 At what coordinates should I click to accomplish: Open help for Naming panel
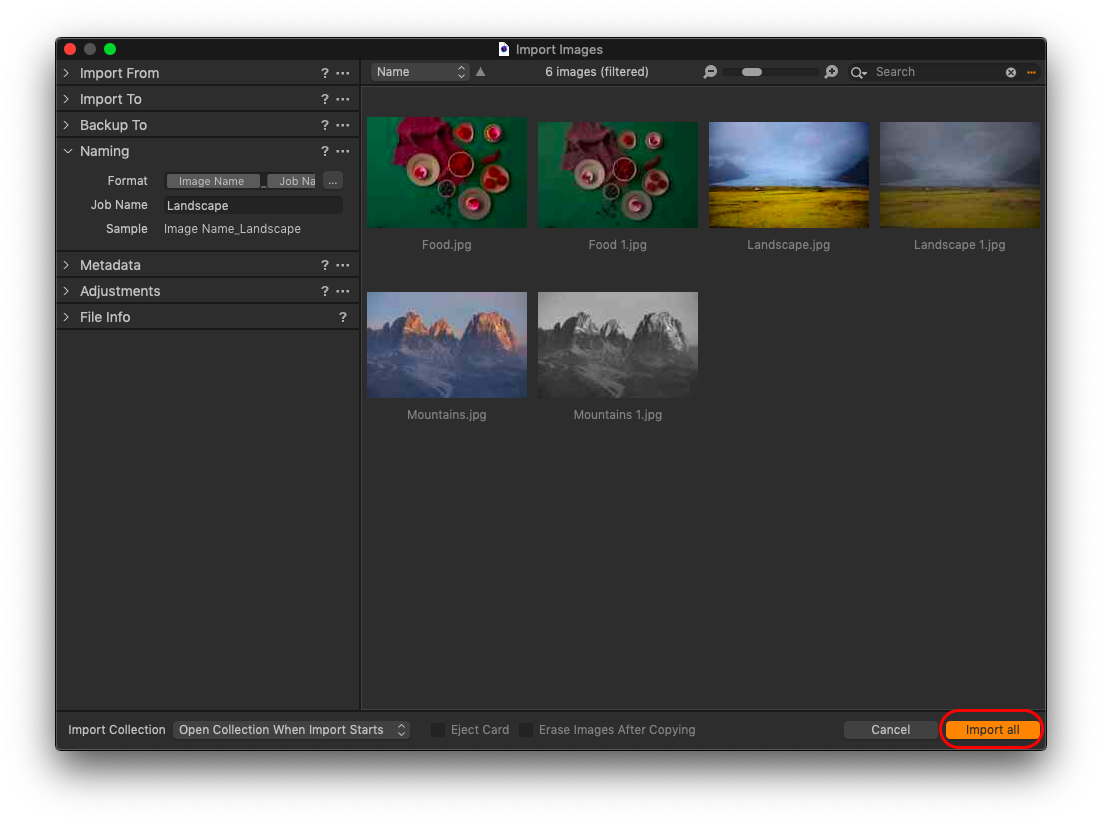click(x=325, y=151)
